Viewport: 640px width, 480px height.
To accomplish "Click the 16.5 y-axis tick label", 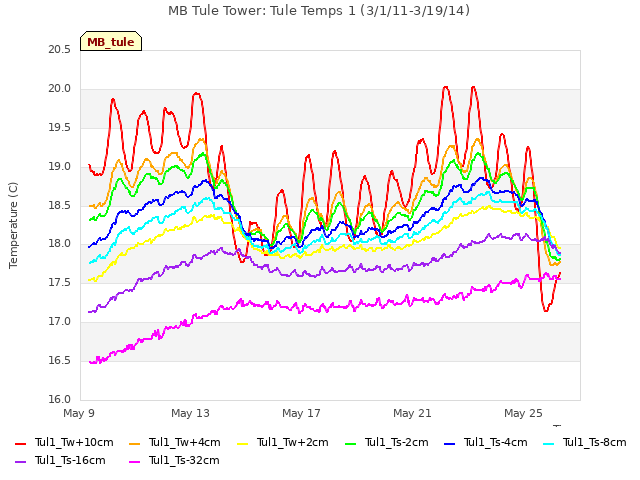I will (60, 361).
